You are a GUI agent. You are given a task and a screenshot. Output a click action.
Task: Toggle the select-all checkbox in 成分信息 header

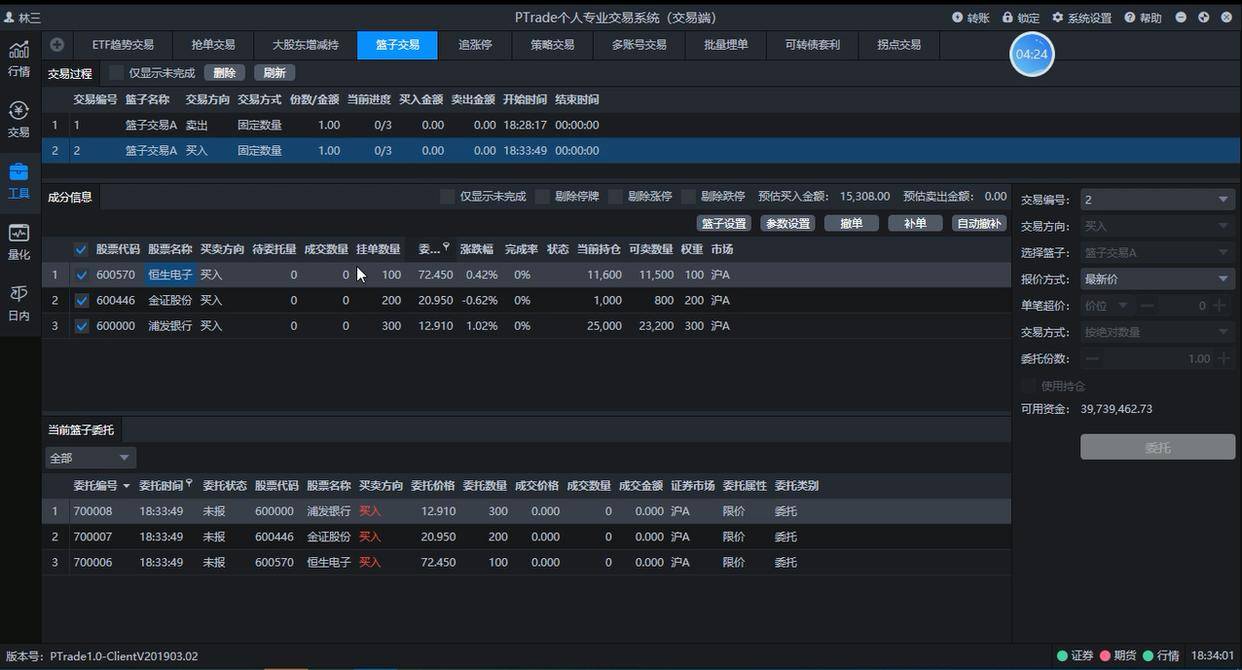tap(81, 249)
